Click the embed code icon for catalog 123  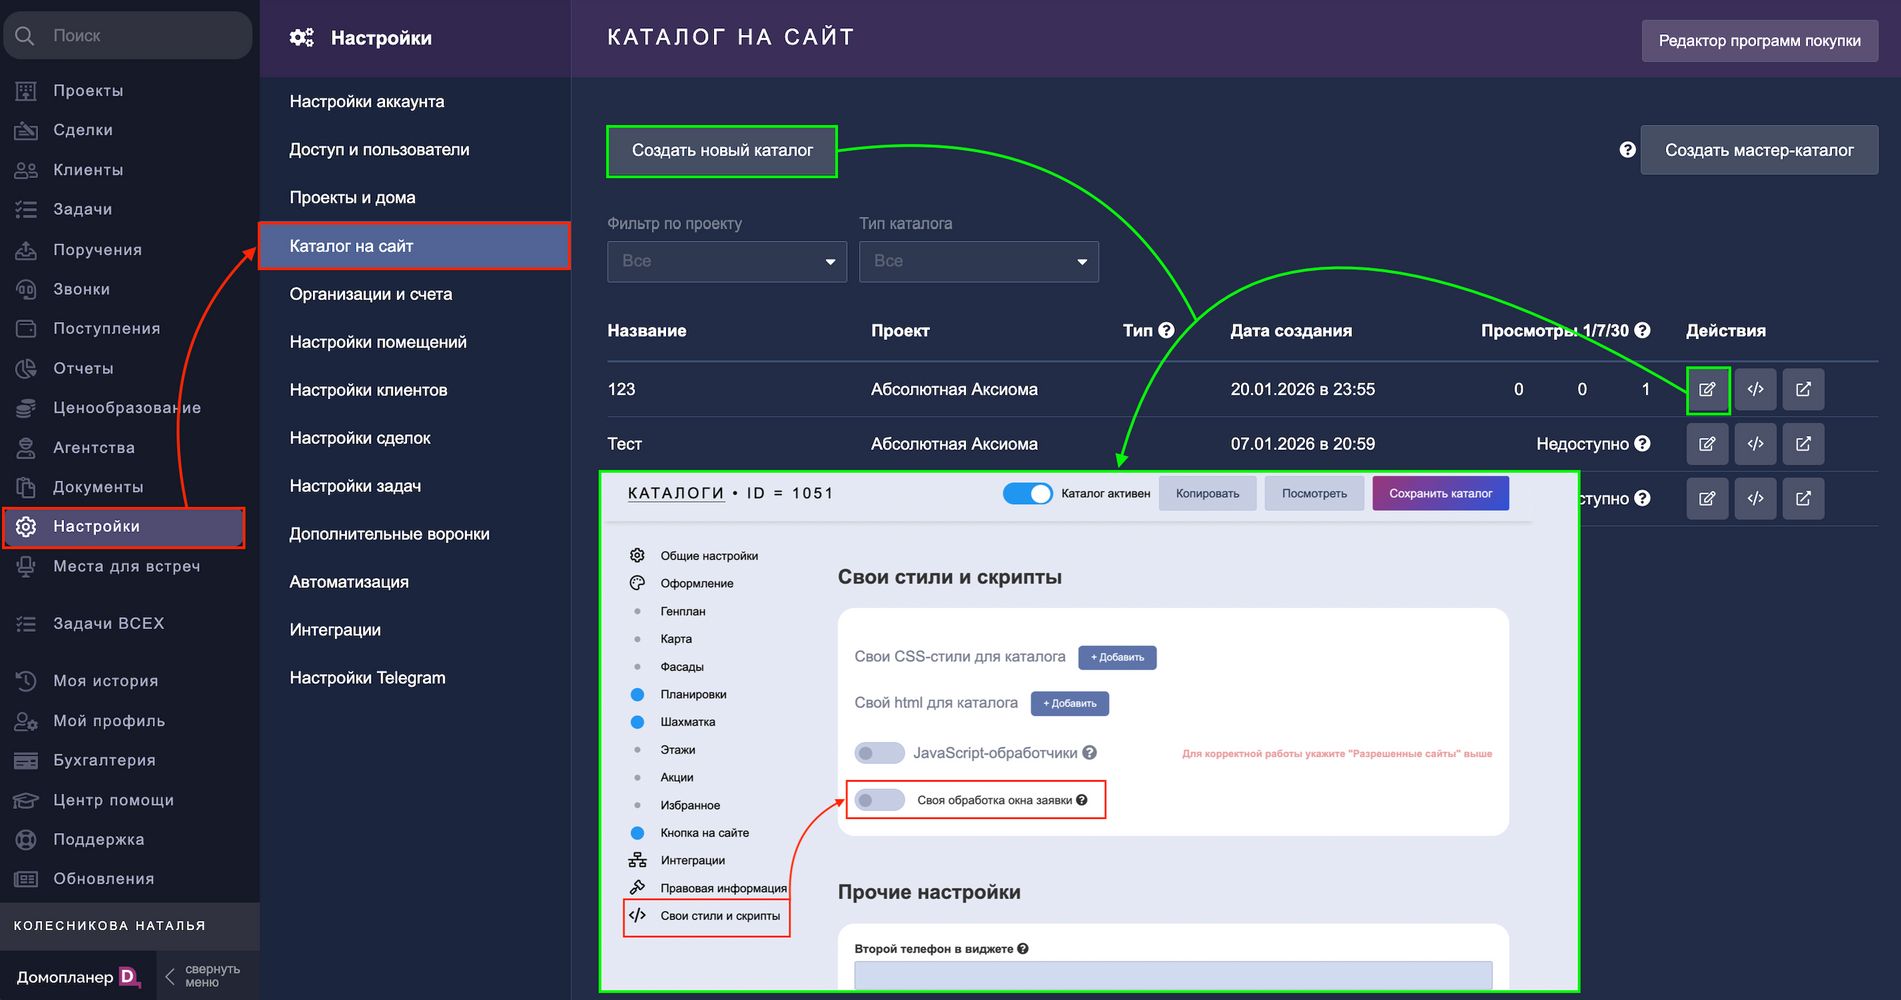[x=1755, y=389]
